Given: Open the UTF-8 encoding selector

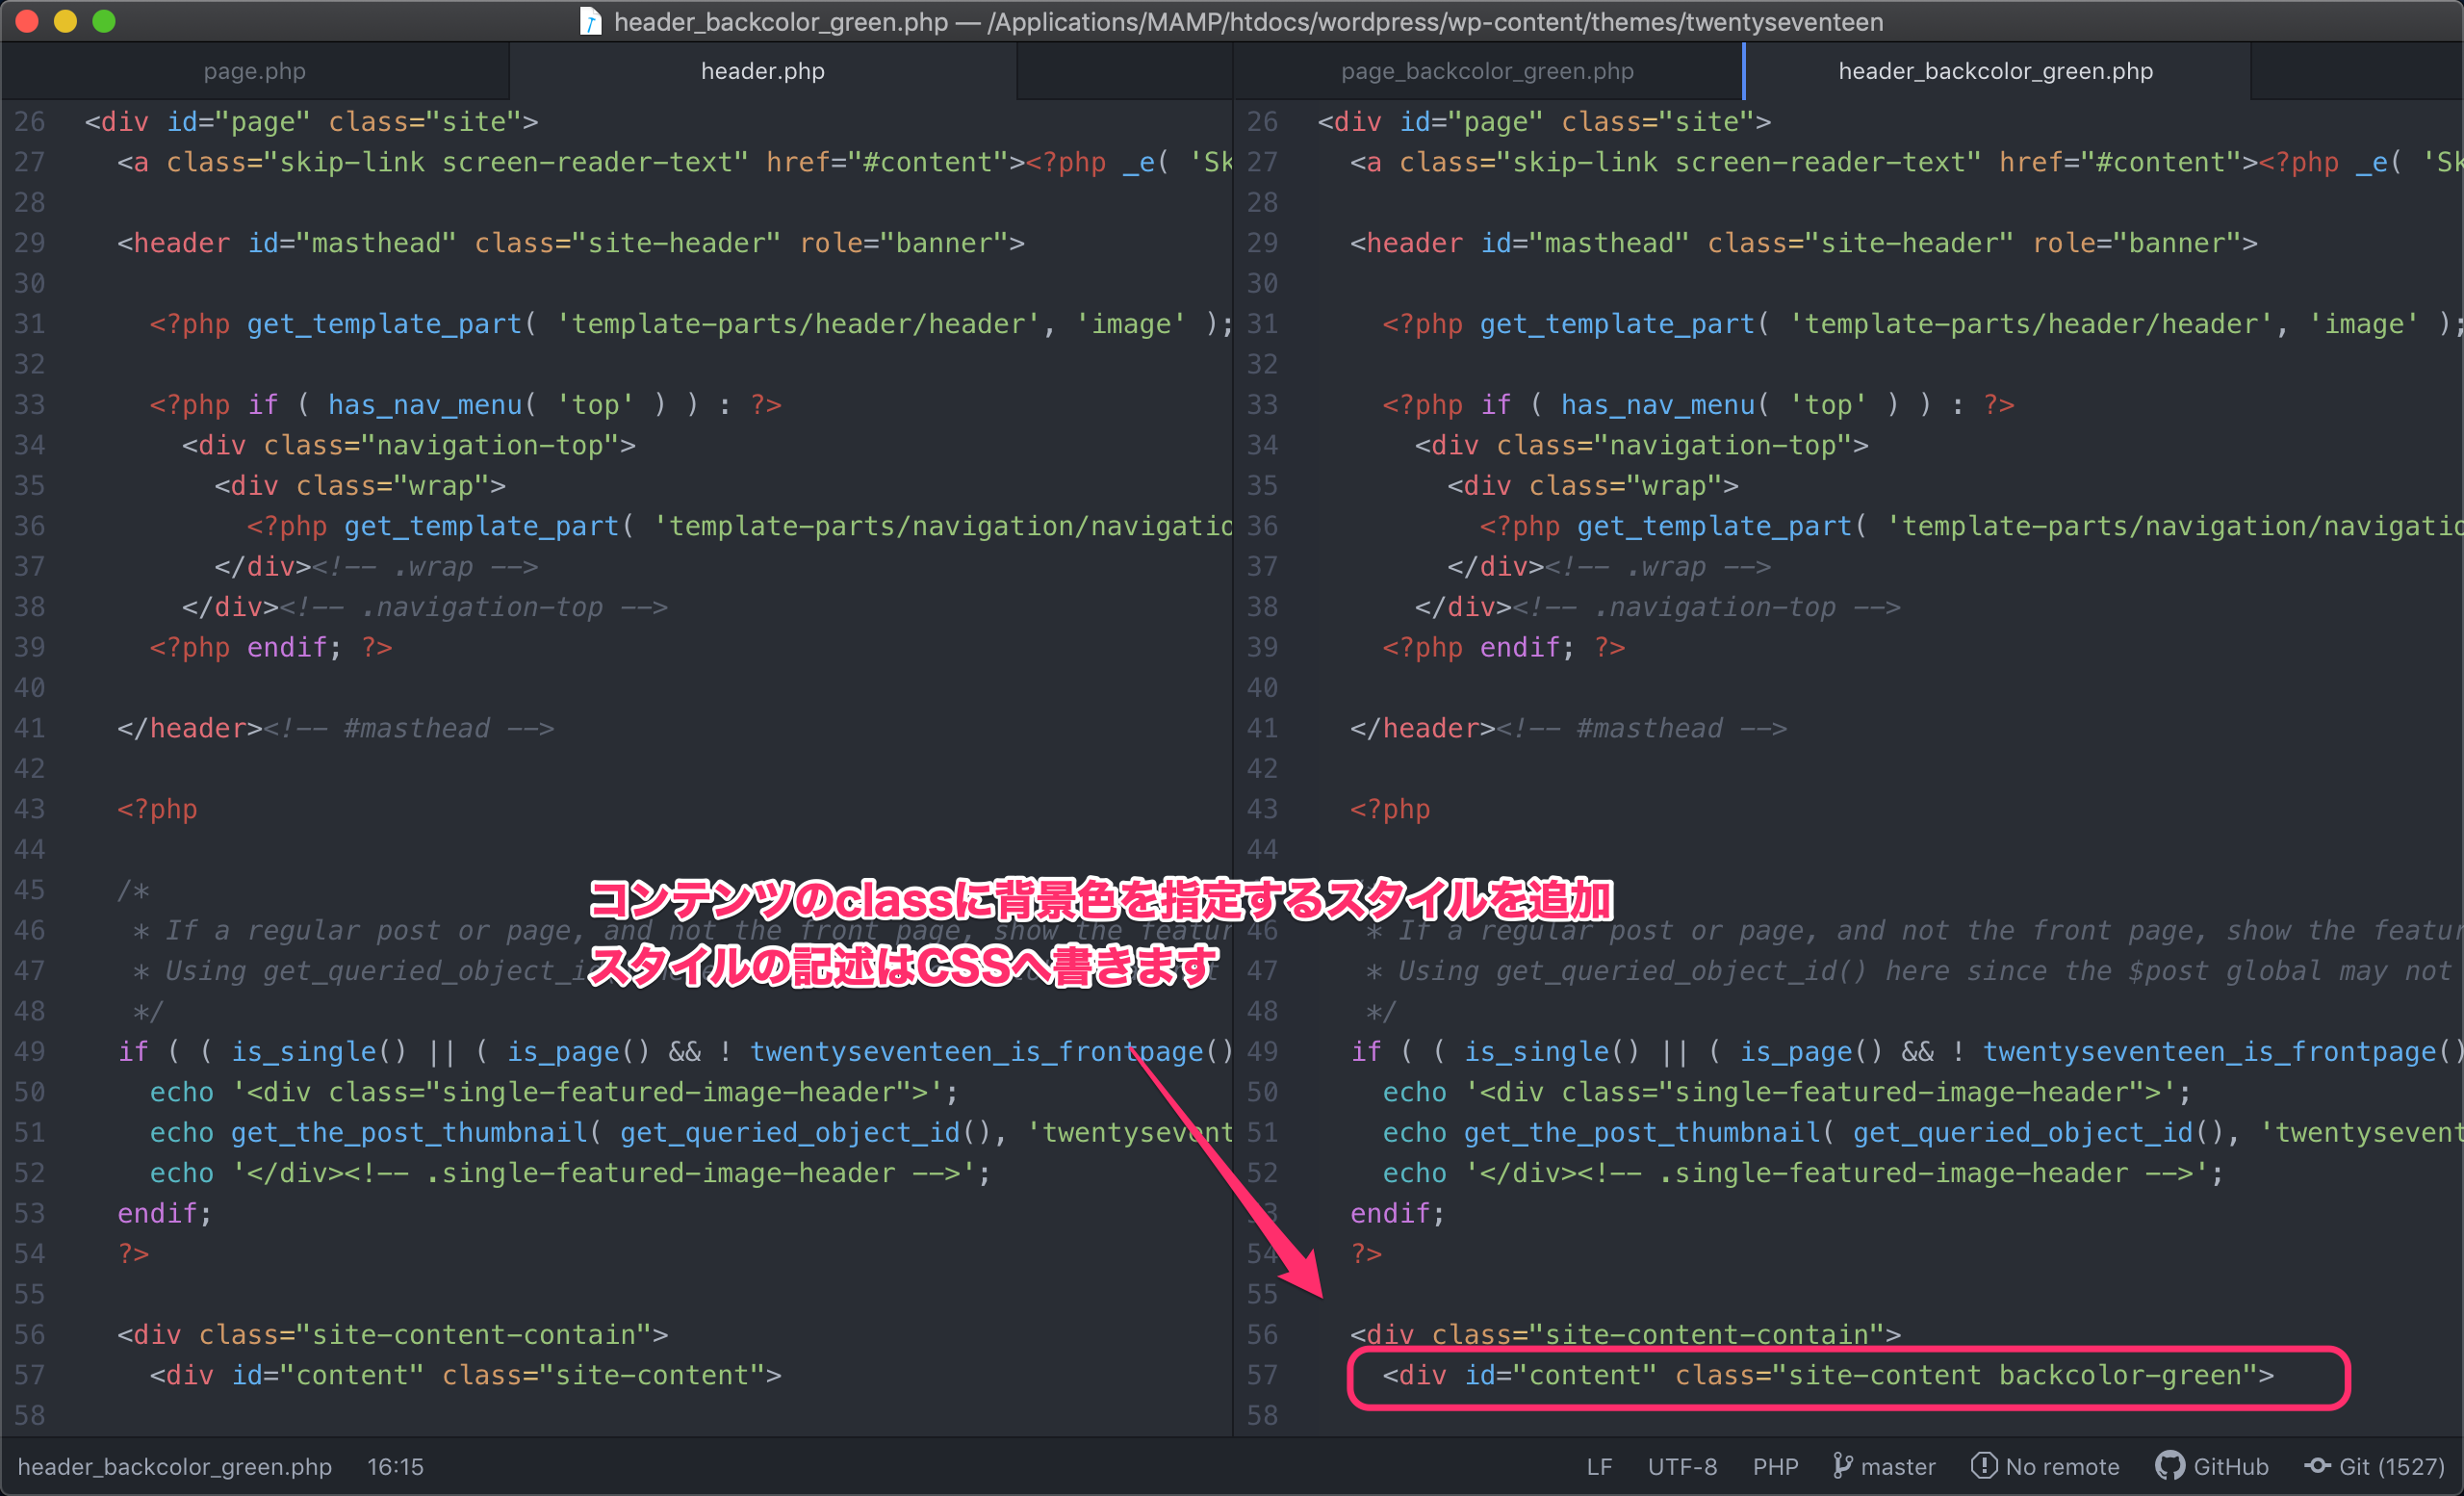Looking at the screenshot, I should (x=1682, y=1466).
